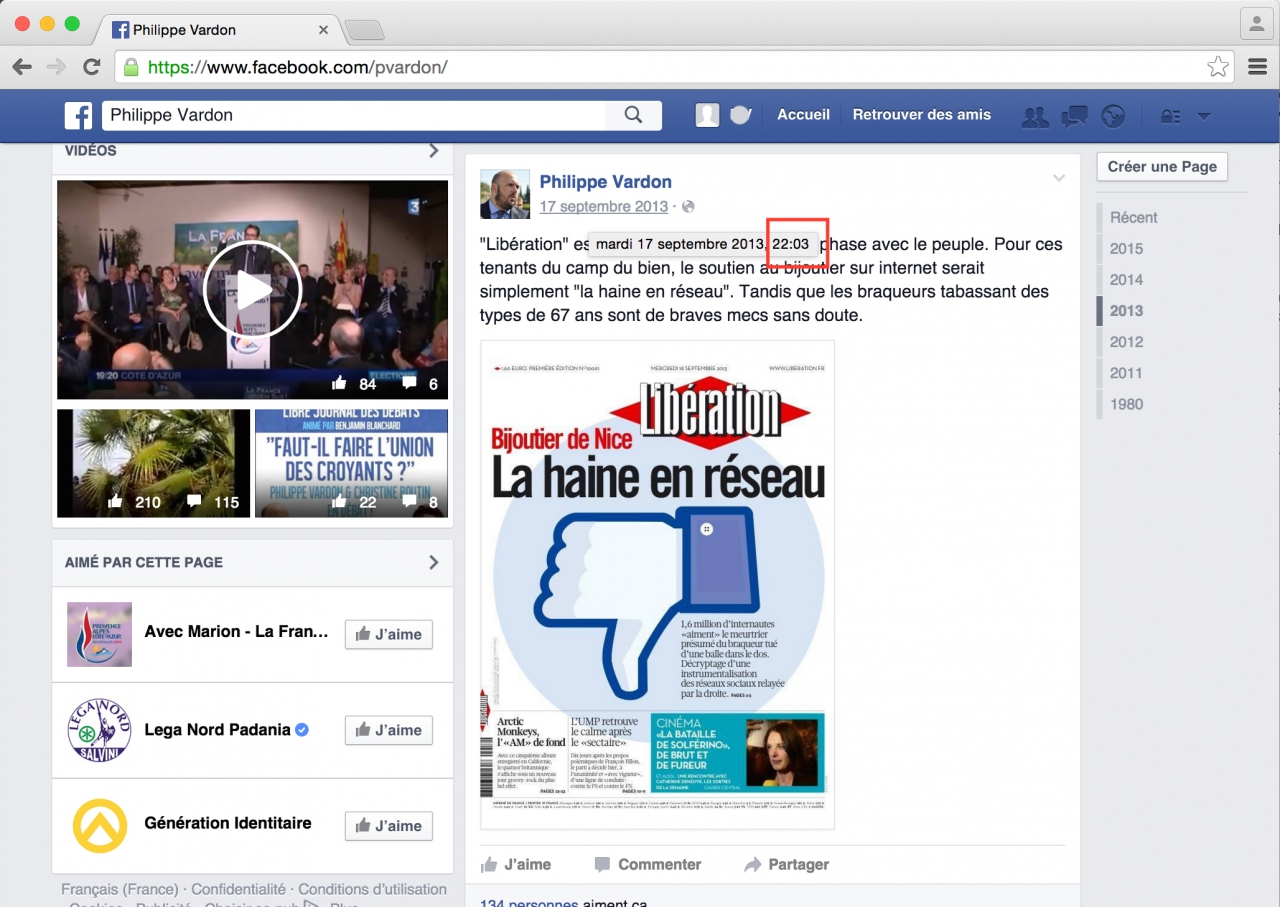Open the Chrome user profile button
Screen dimensions: 1280x907
(1255, 23)
